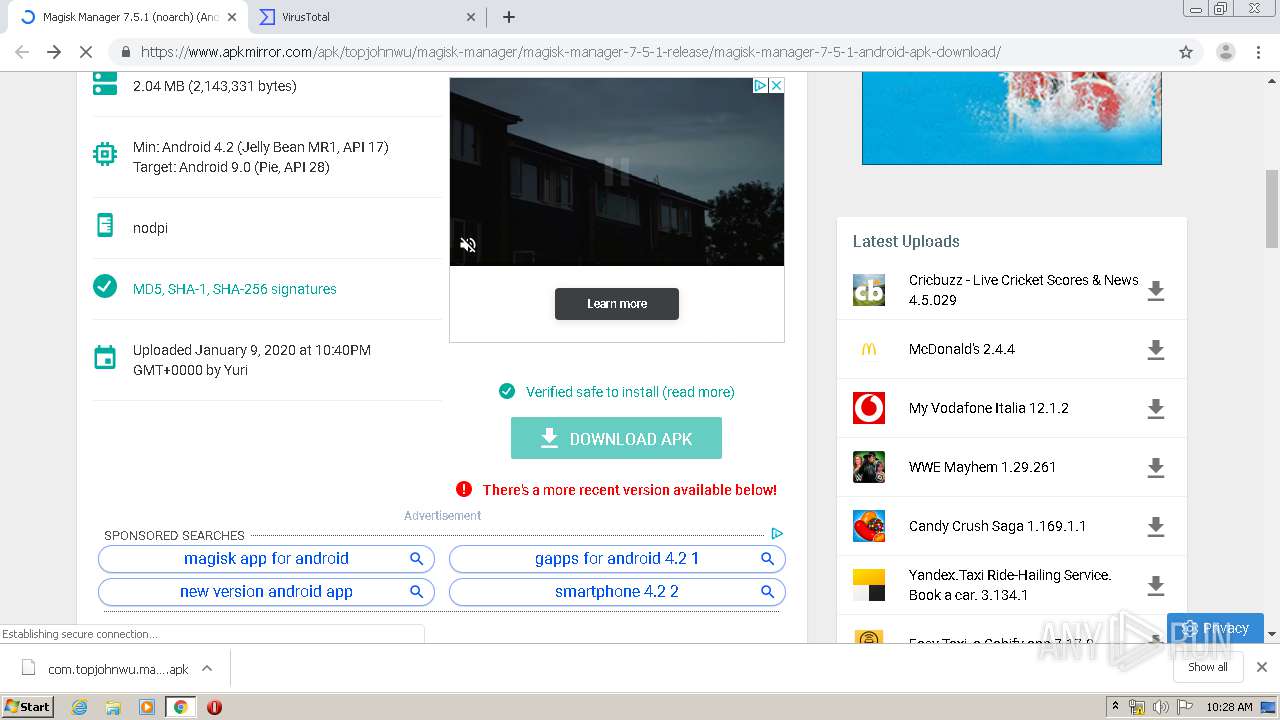
Task: Click the Learn more ad button
Action: pyautogui.click(x=617, y=304)
